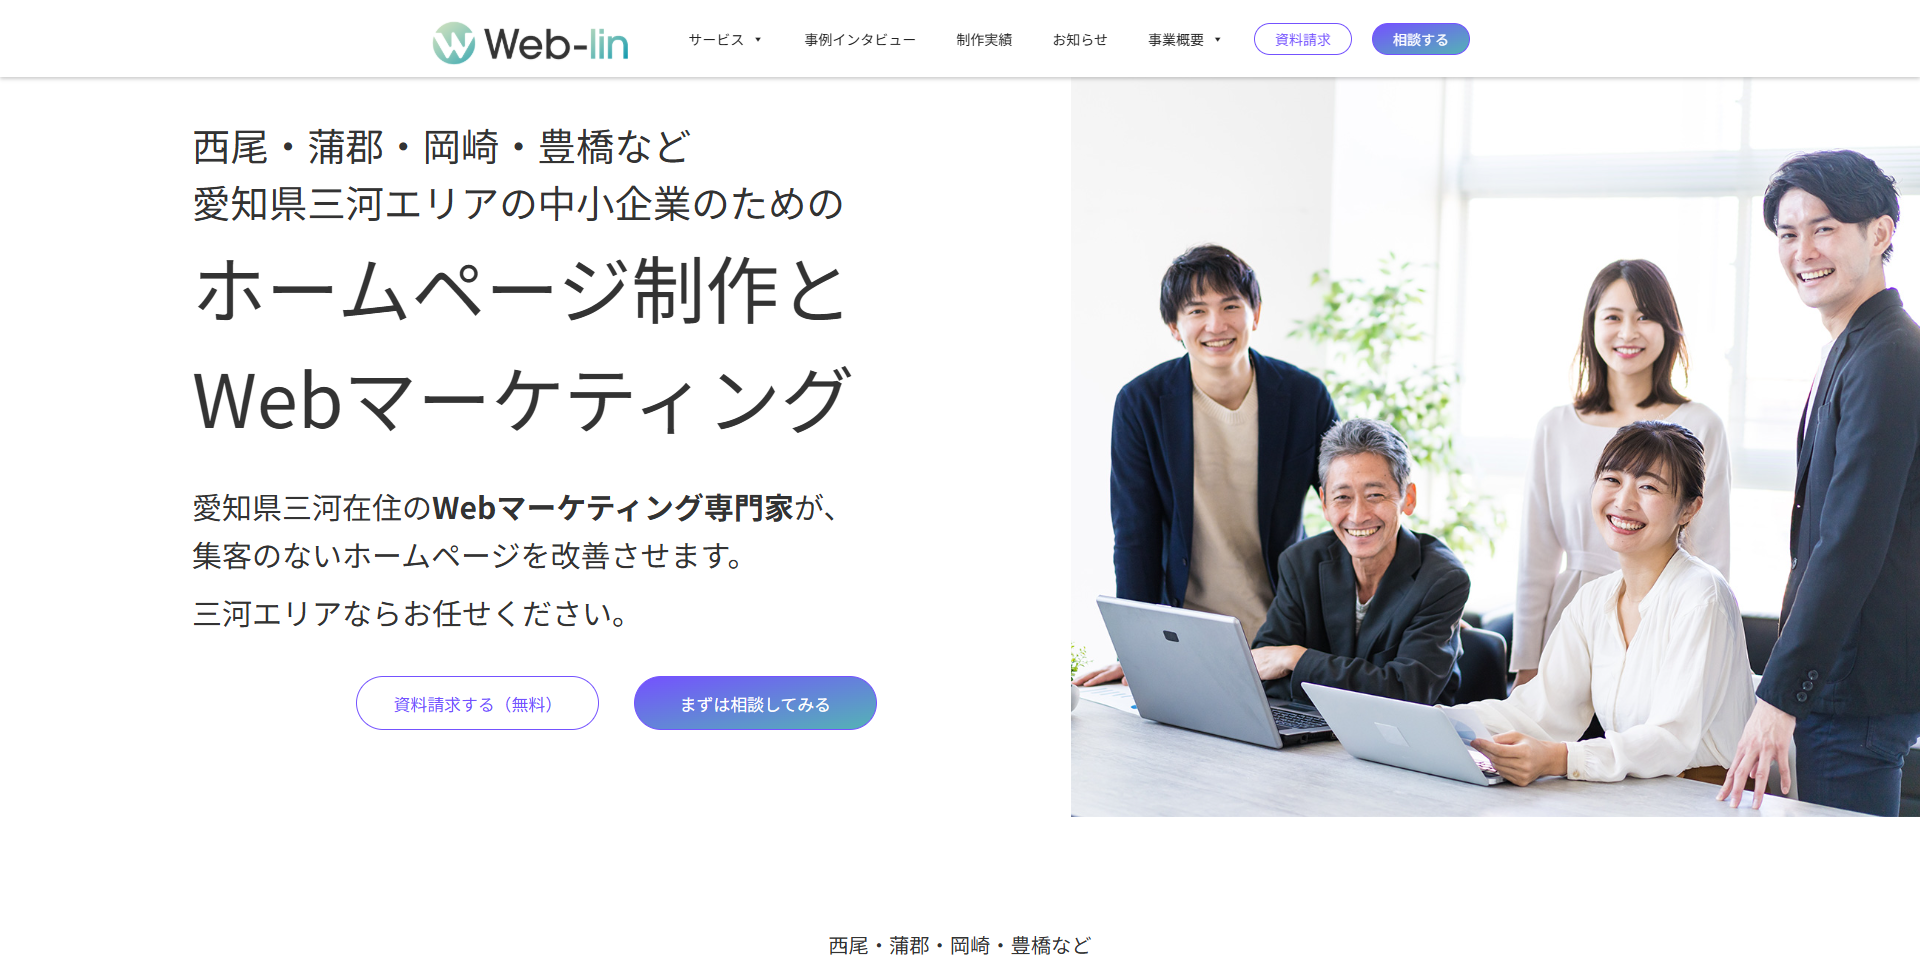Expand the 事業概要 dropdown arrow
1920x959 pixels.
(1217, 40)
